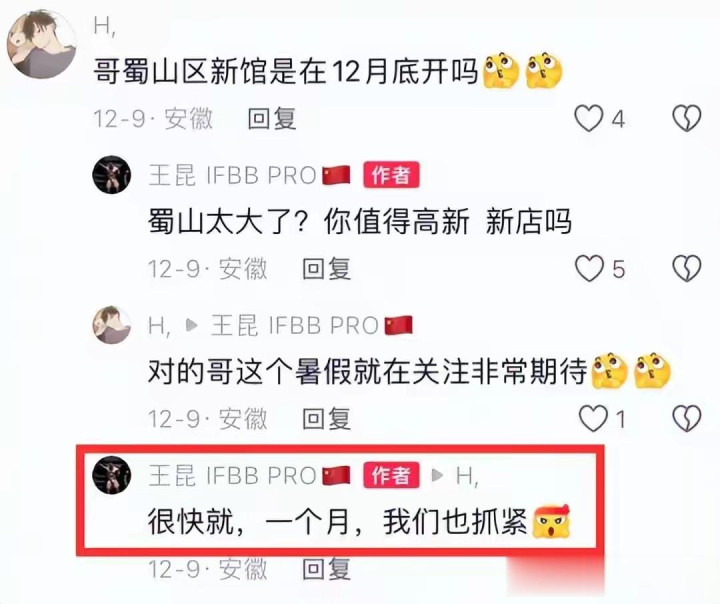Dislike the 蜀山太大了 reply via broken heart
The height and width of the screenshot is (604, 720).
686,268
